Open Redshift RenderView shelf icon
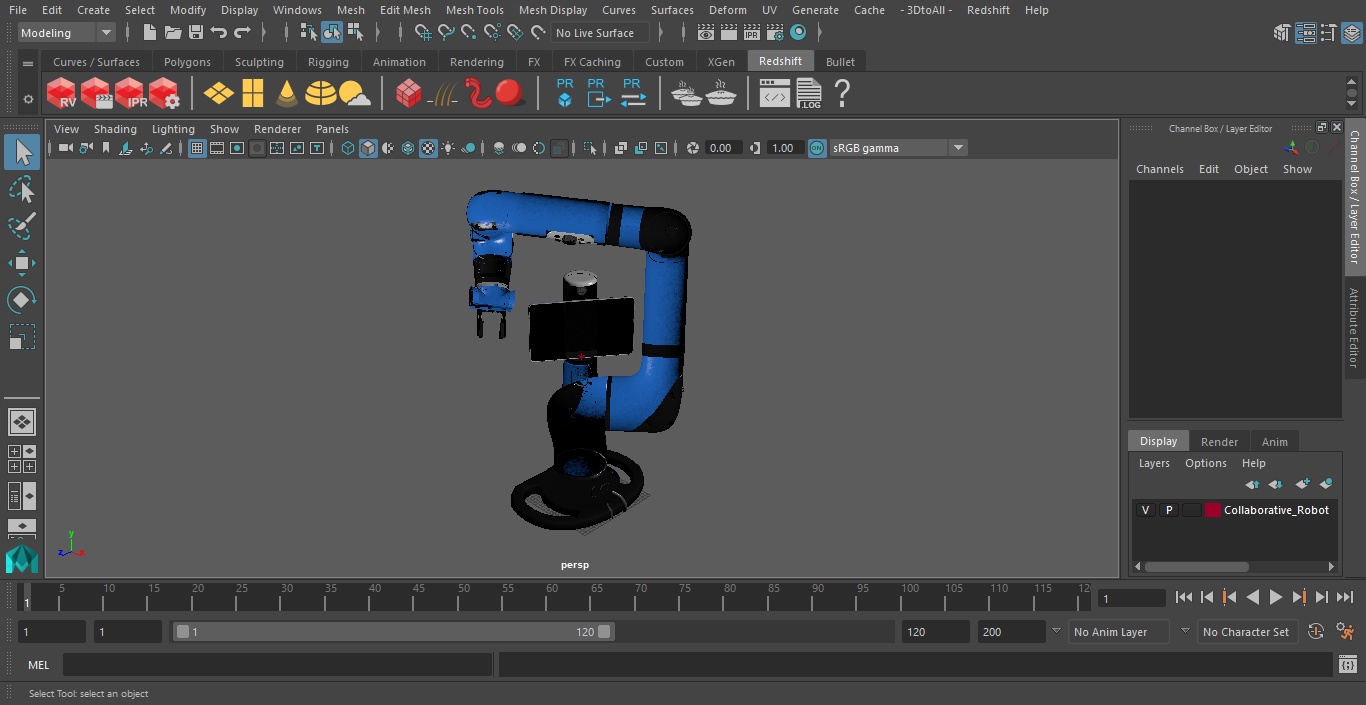This screenshot has height=705, width=1366. point(61,94)
